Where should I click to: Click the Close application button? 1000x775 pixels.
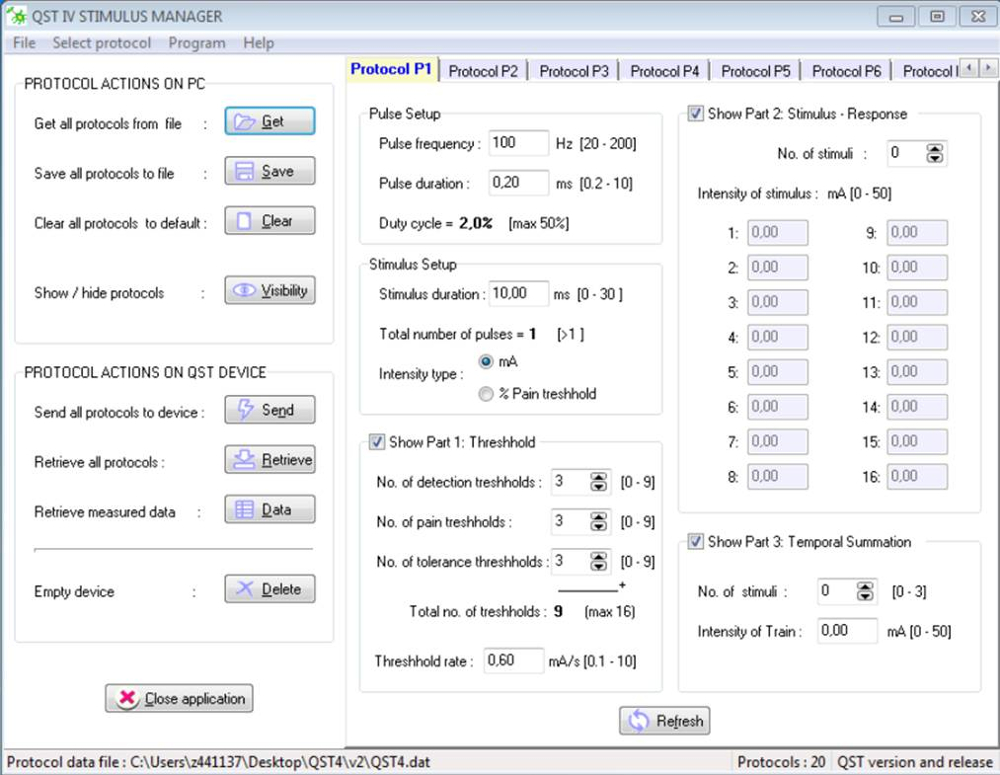[180, 699]
